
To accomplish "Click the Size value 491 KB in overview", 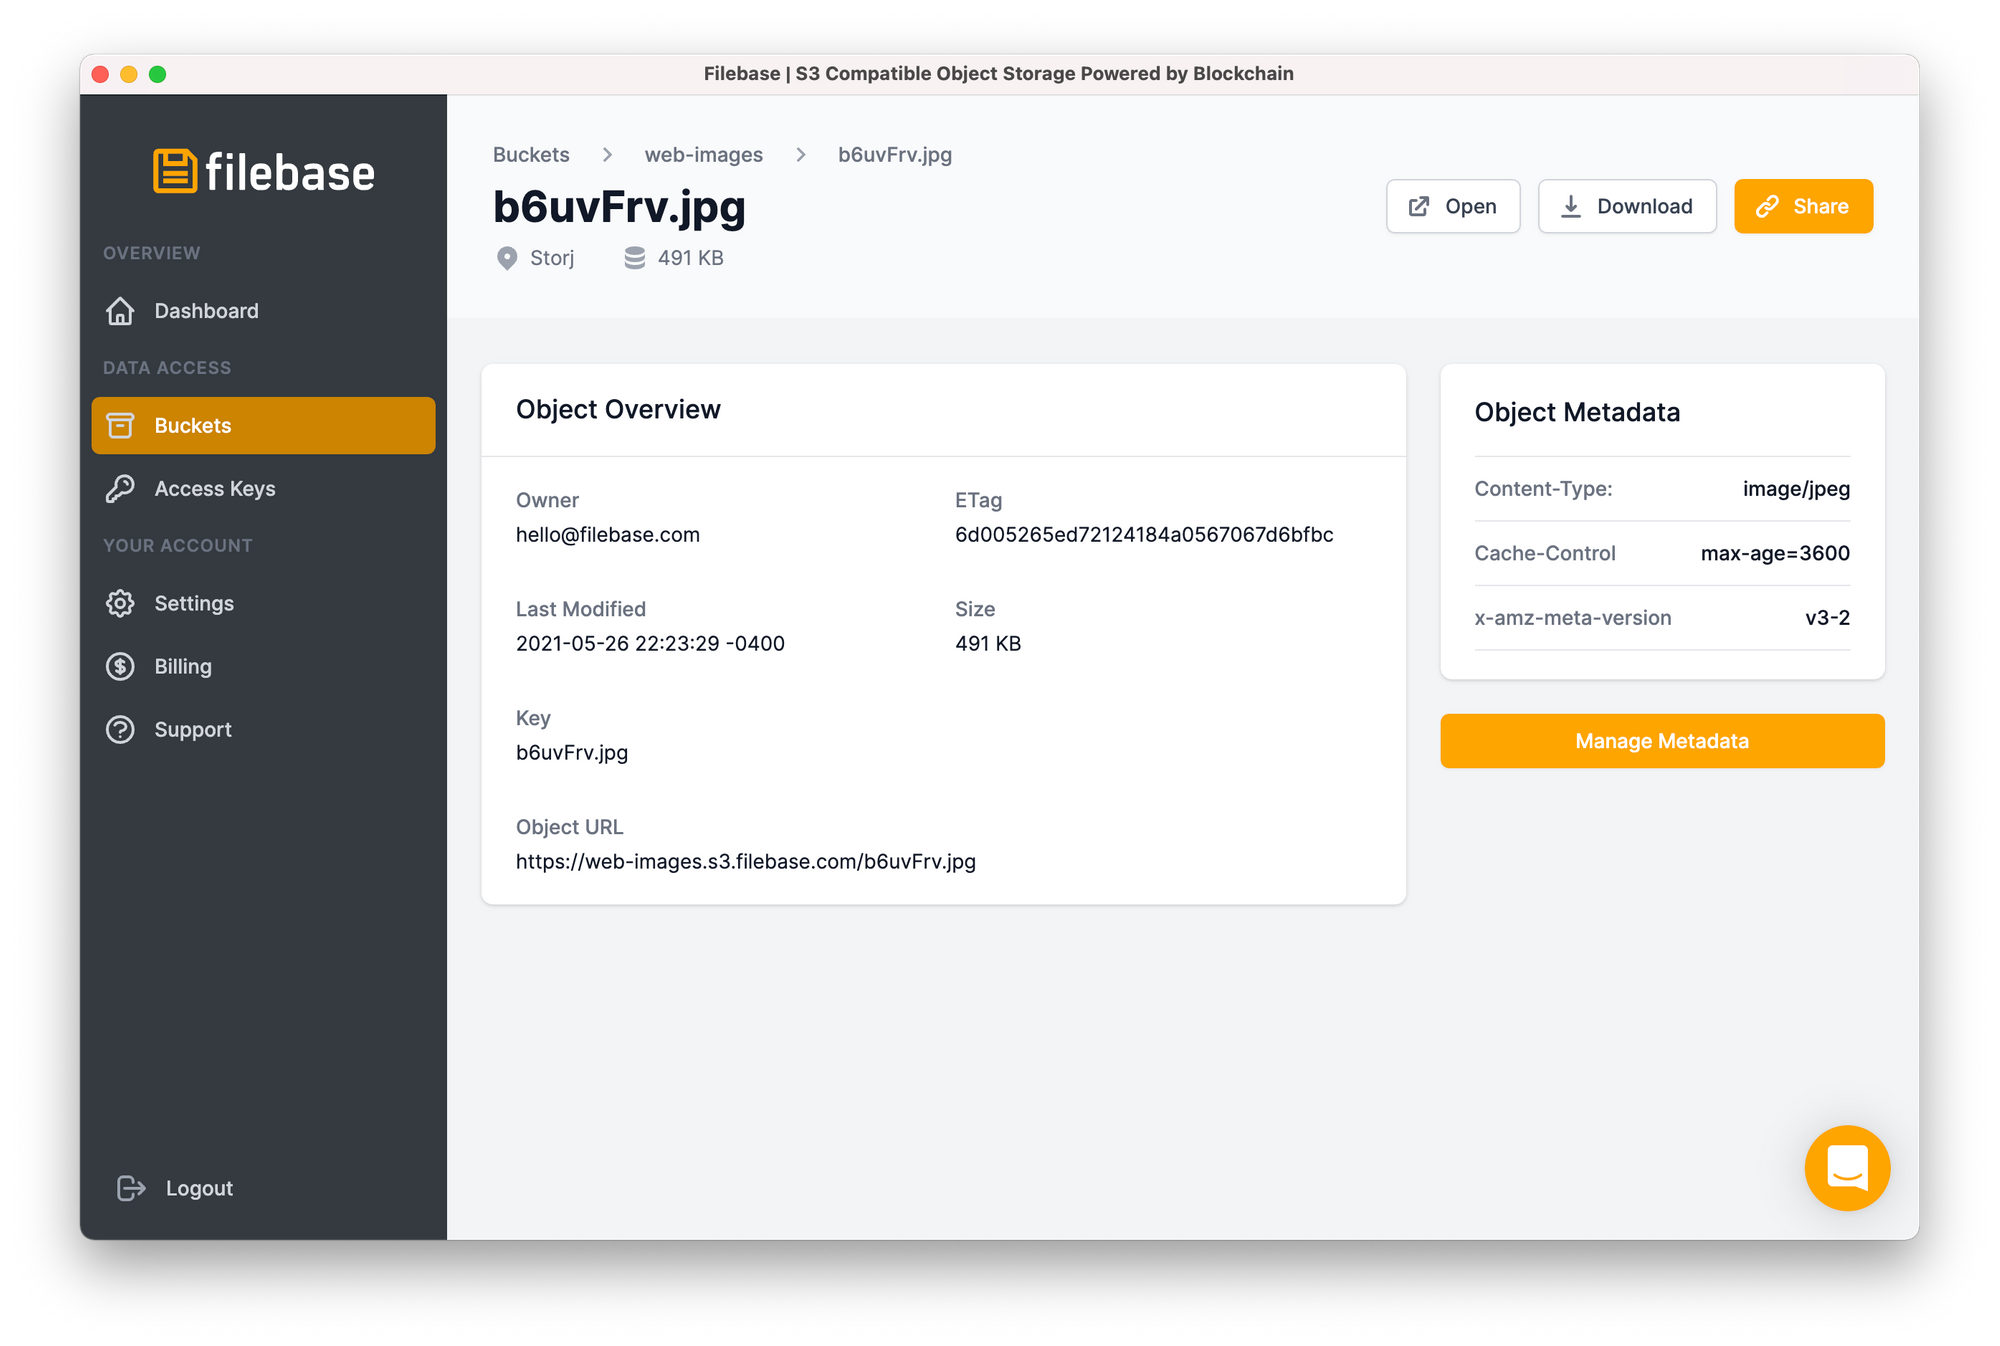I will (988, 643).
